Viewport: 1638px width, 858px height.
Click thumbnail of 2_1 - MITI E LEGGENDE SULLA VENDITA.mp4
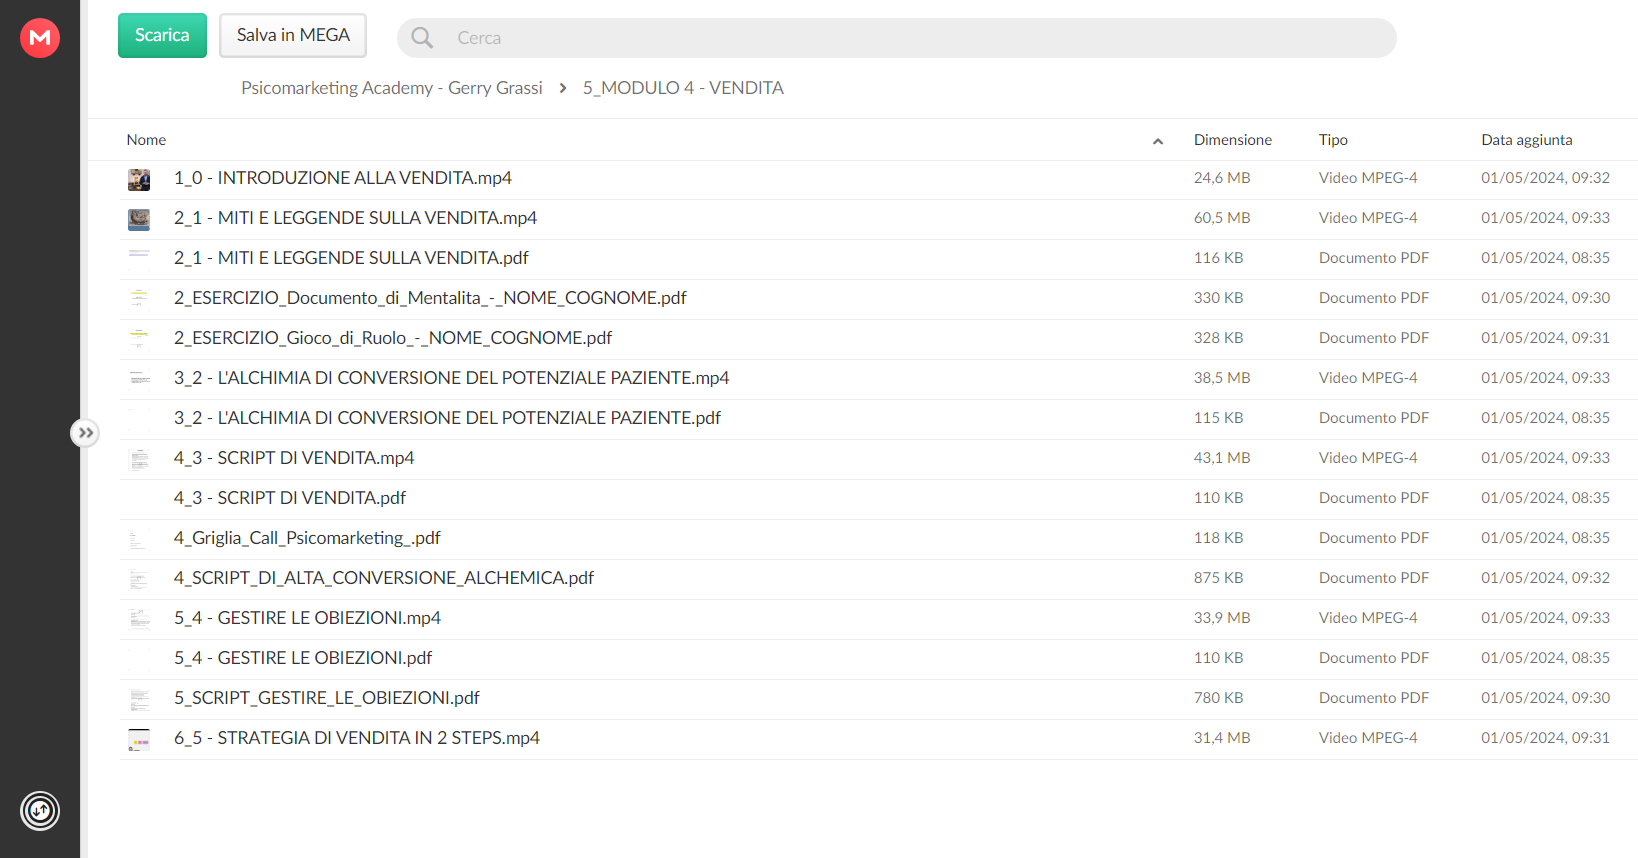click(139, 220)
